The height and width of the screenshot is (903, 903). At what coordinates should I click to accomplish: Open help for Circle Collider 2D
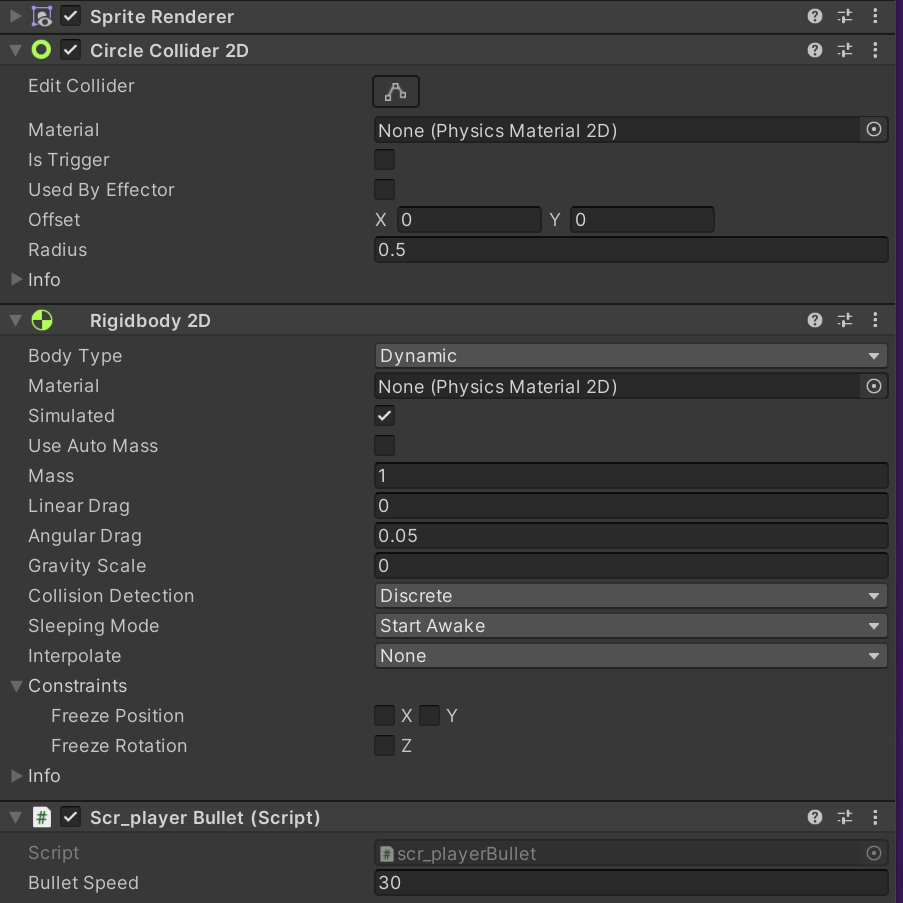815,50
